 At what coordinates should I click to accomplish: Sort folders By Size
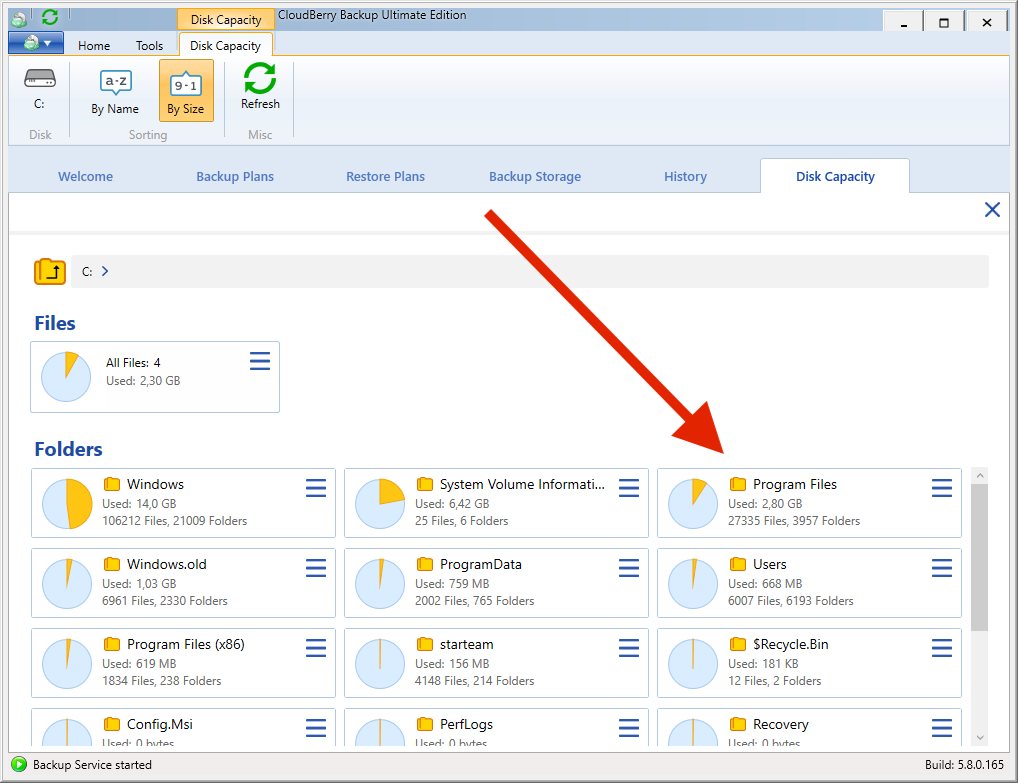pos(186,90)
